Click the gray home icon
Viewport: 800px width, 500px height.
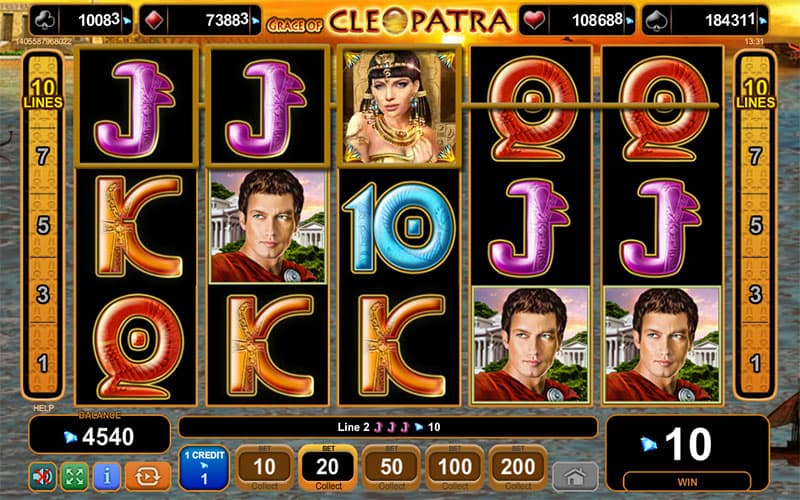coord(575,477)
